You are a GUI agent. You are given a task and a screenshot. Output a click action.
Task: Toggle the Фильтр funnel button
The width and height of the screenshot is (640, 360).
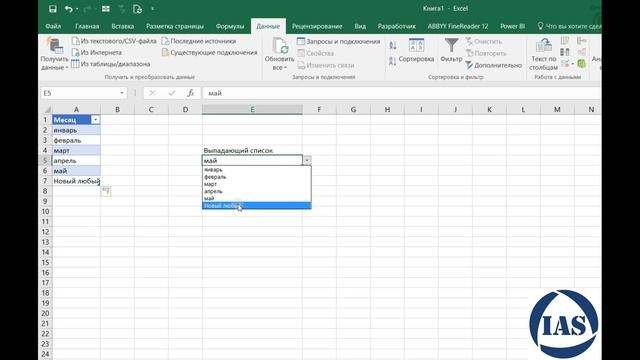point(451,51)
